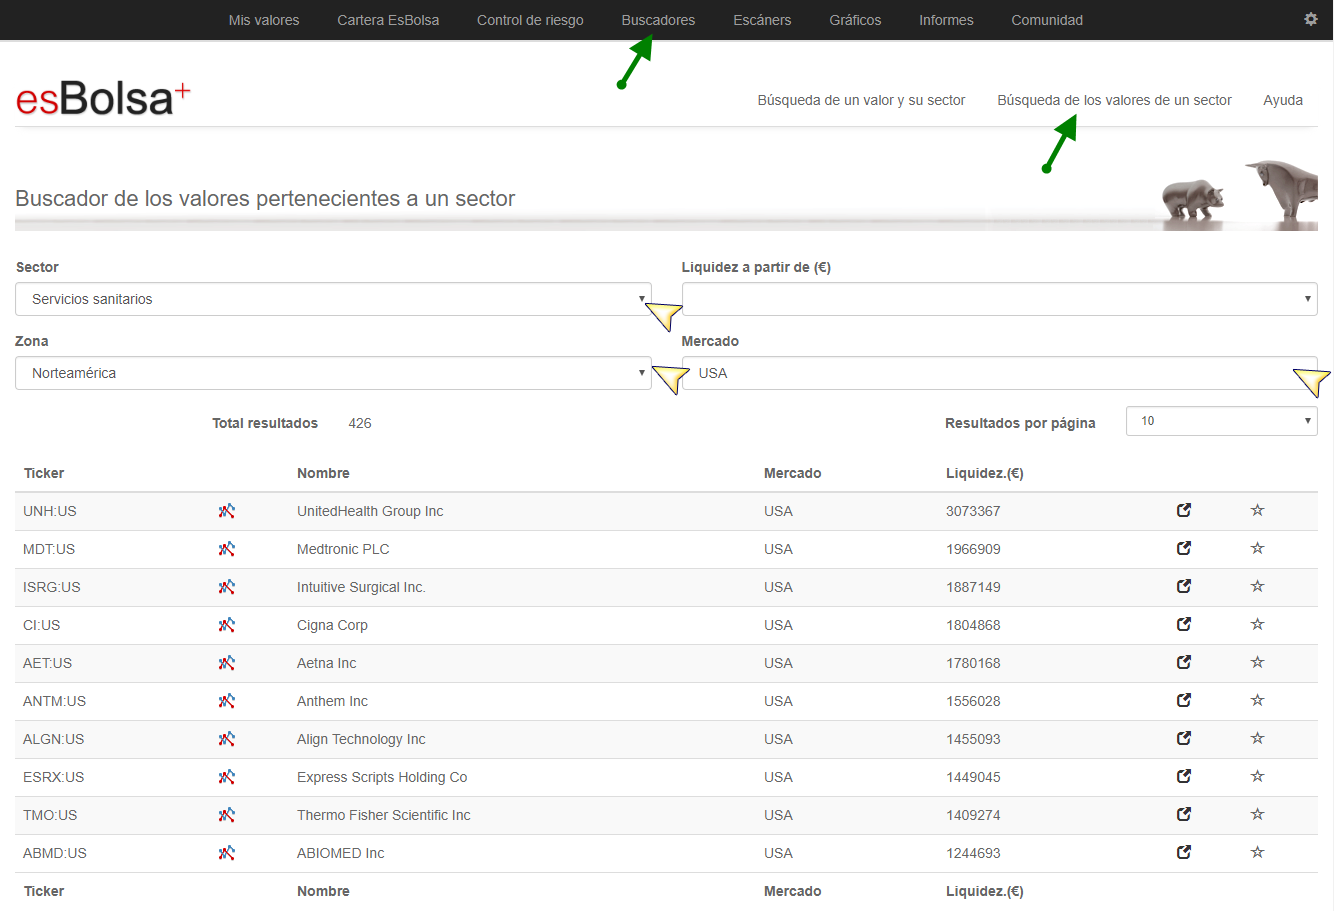This screenshot has height=911, width=1334.
Task: Select ticker ALGN:US
Action: [54, 739]
